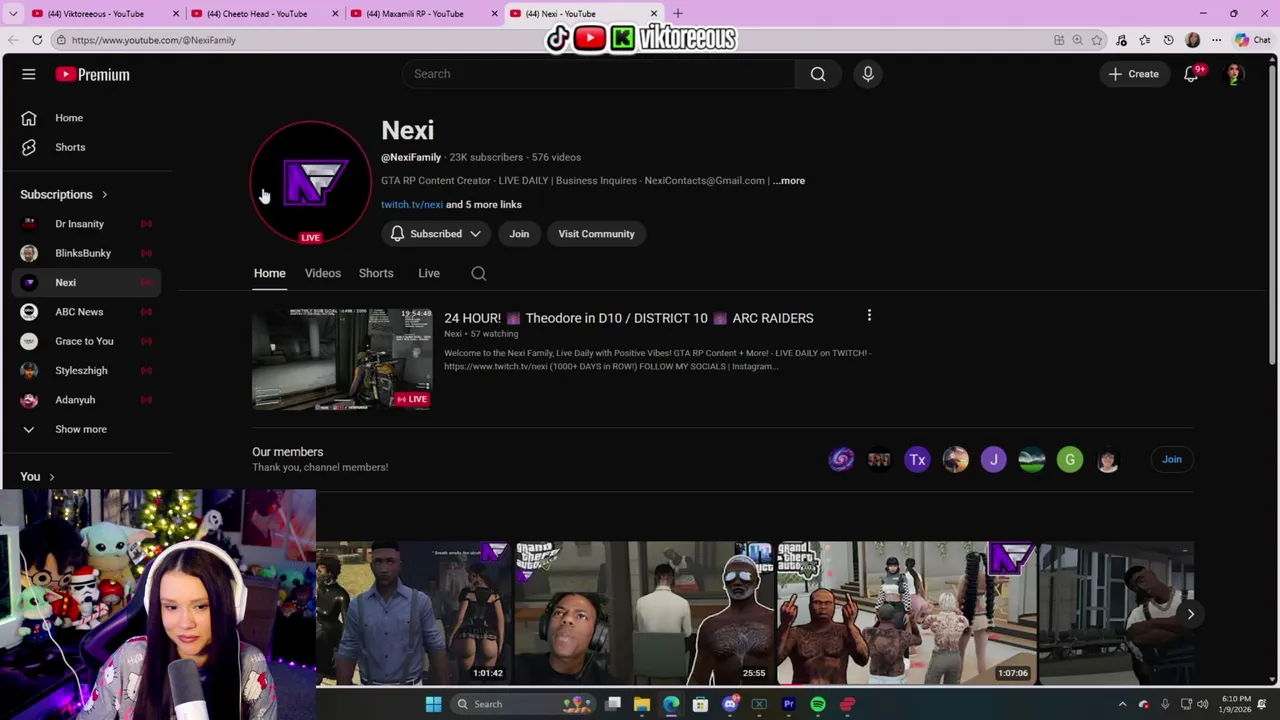Search within the Nexi channel
The width and height of the screenshot is (1280, 720).
pos(479,273)
